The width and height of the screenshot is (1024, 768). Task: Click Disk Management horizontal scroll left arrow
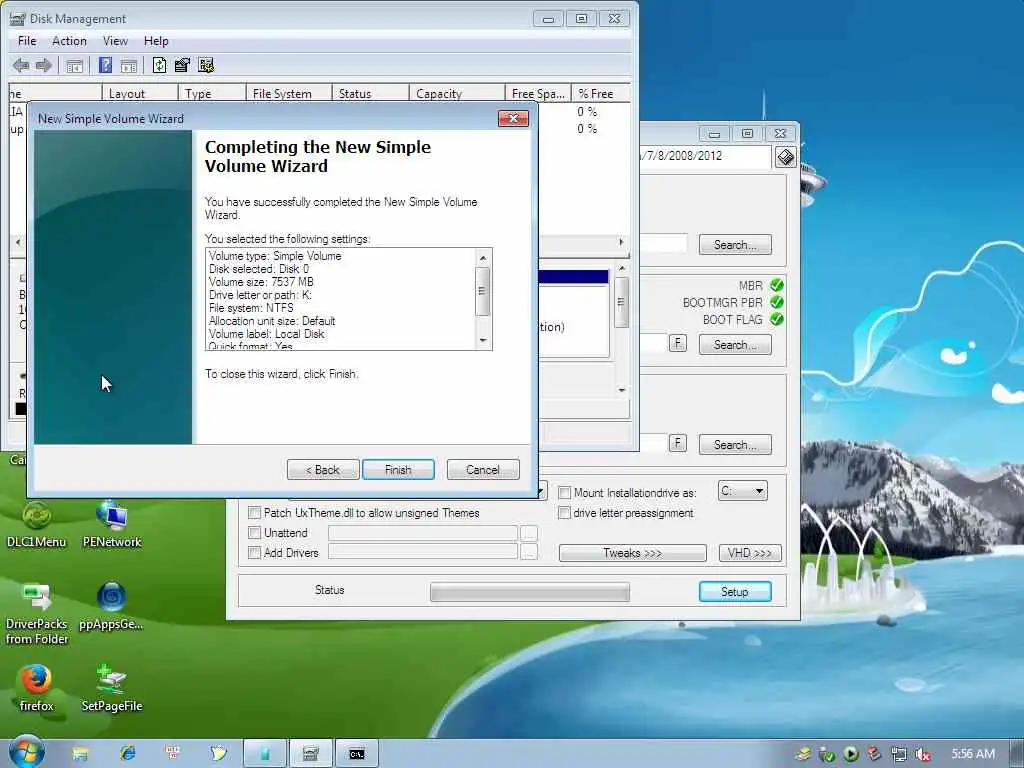18,242
